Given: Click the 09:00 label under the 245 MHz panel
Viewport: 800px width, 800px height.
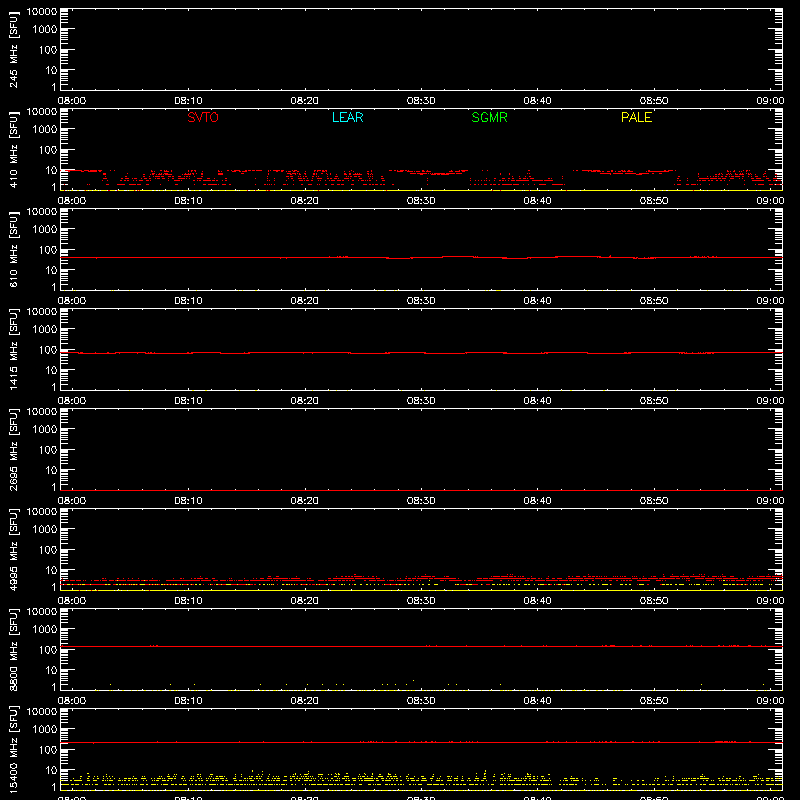Looking at the screenshot, I should 770,101.
